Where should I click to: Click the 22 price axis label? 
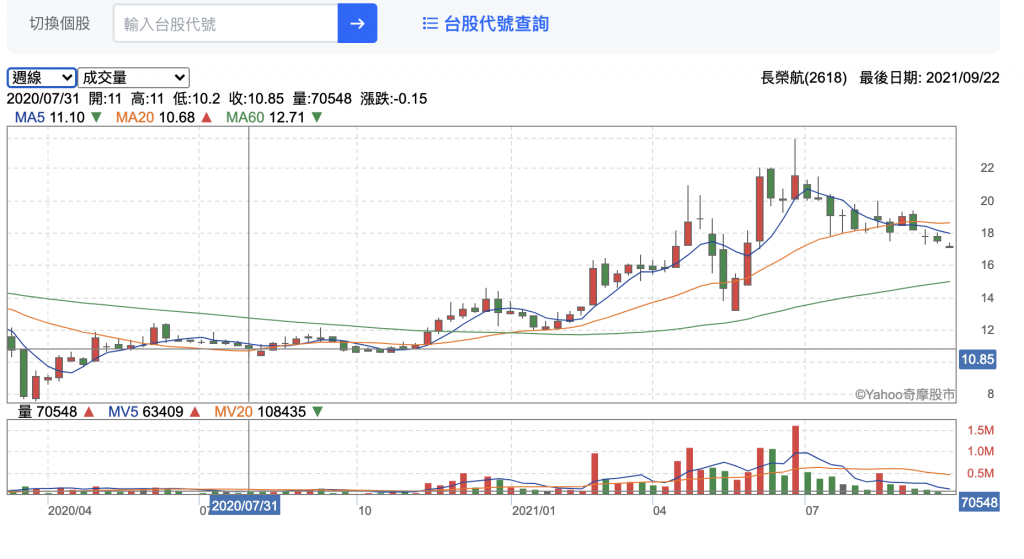(987, 168)
